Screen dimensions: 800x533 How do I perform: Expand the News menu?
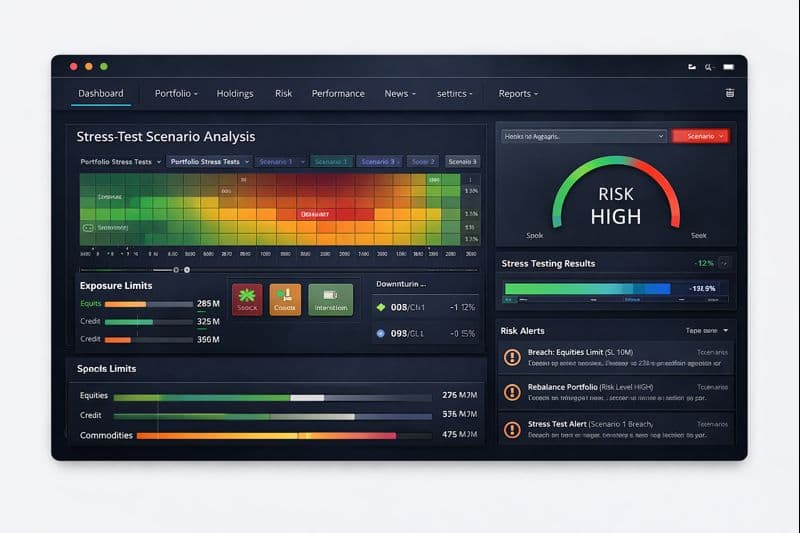pyautogui.click(x=400, y=93)
